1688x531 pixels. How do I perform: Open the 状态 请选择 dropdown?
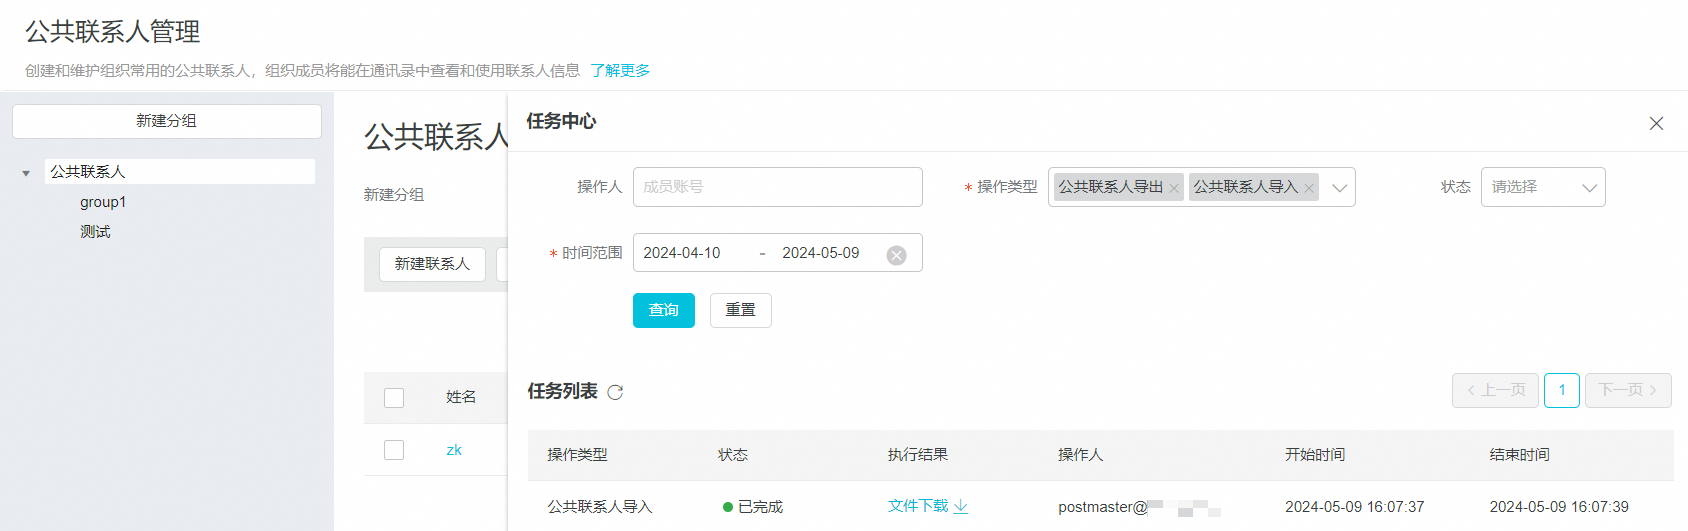tap(1543, 187)
